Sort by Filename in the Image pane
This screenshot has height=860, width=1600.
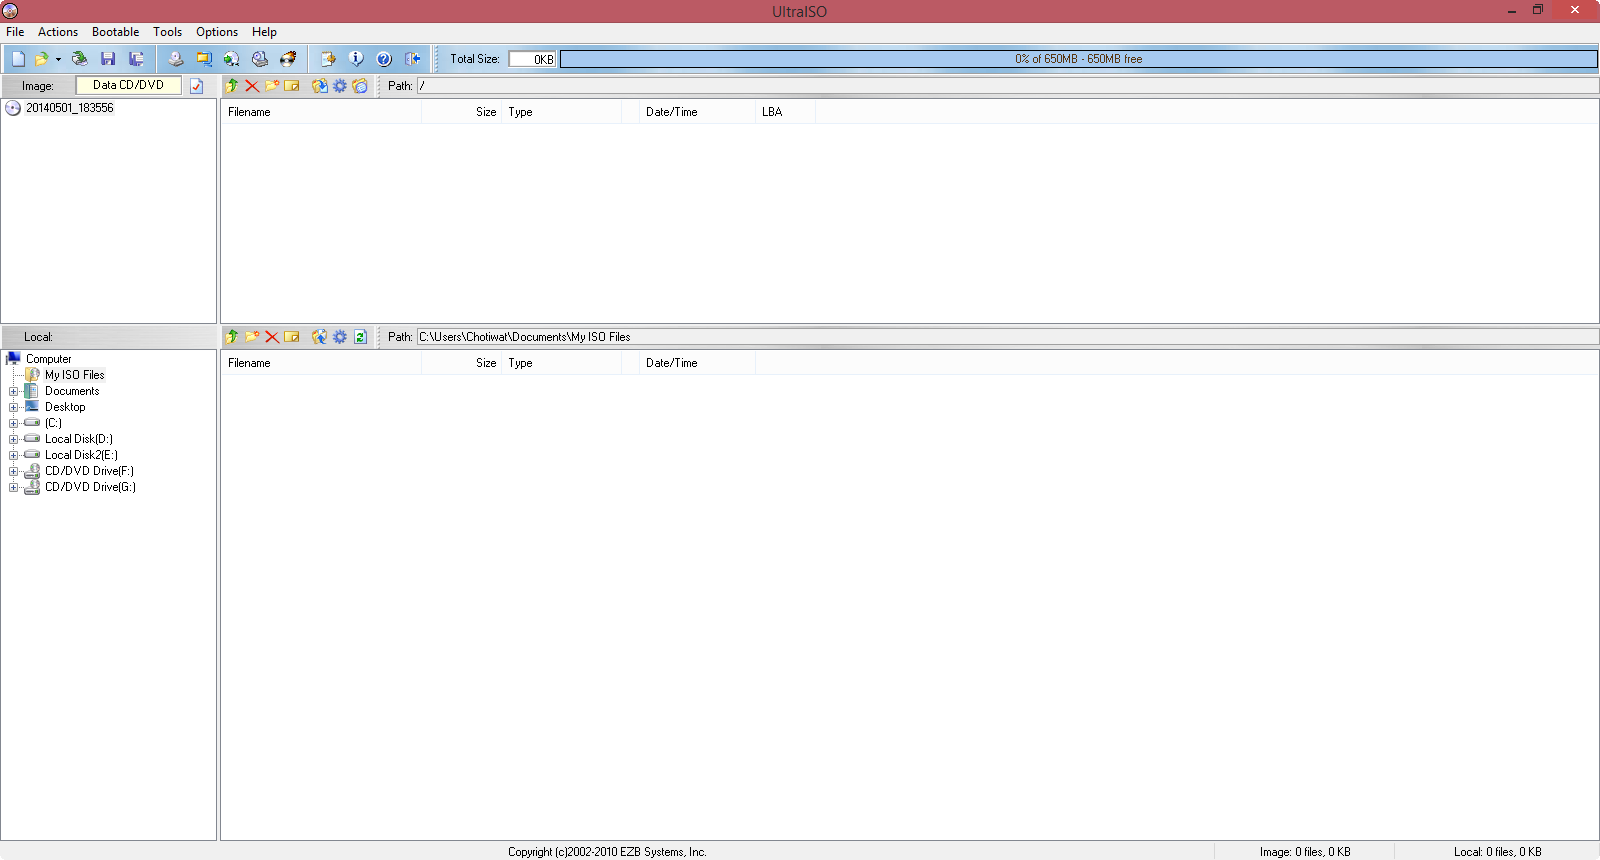point(321,112)
